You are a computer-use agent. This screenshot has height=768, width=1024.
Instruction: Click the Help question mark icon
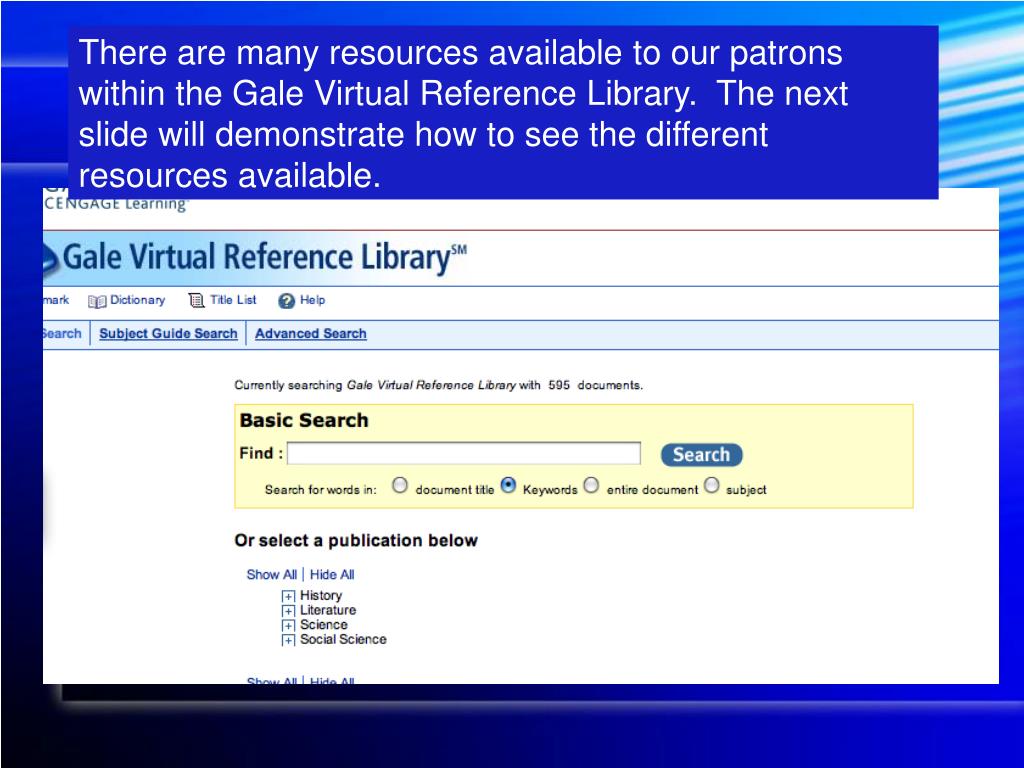point(286,300)
